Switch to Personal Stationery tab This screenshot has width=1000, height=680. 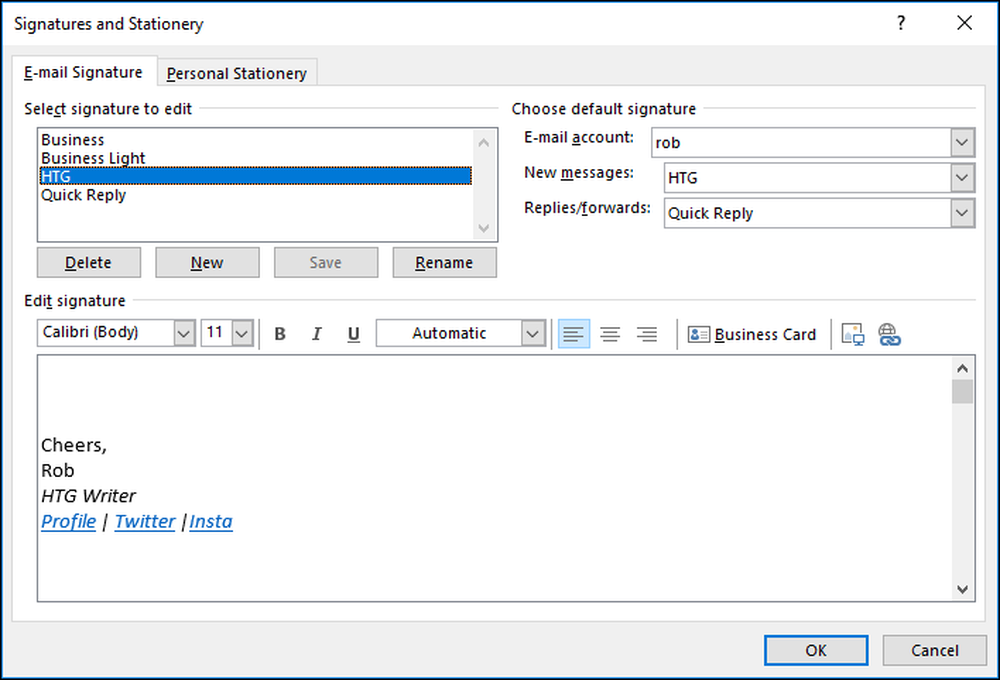click(x=237, y=73)
